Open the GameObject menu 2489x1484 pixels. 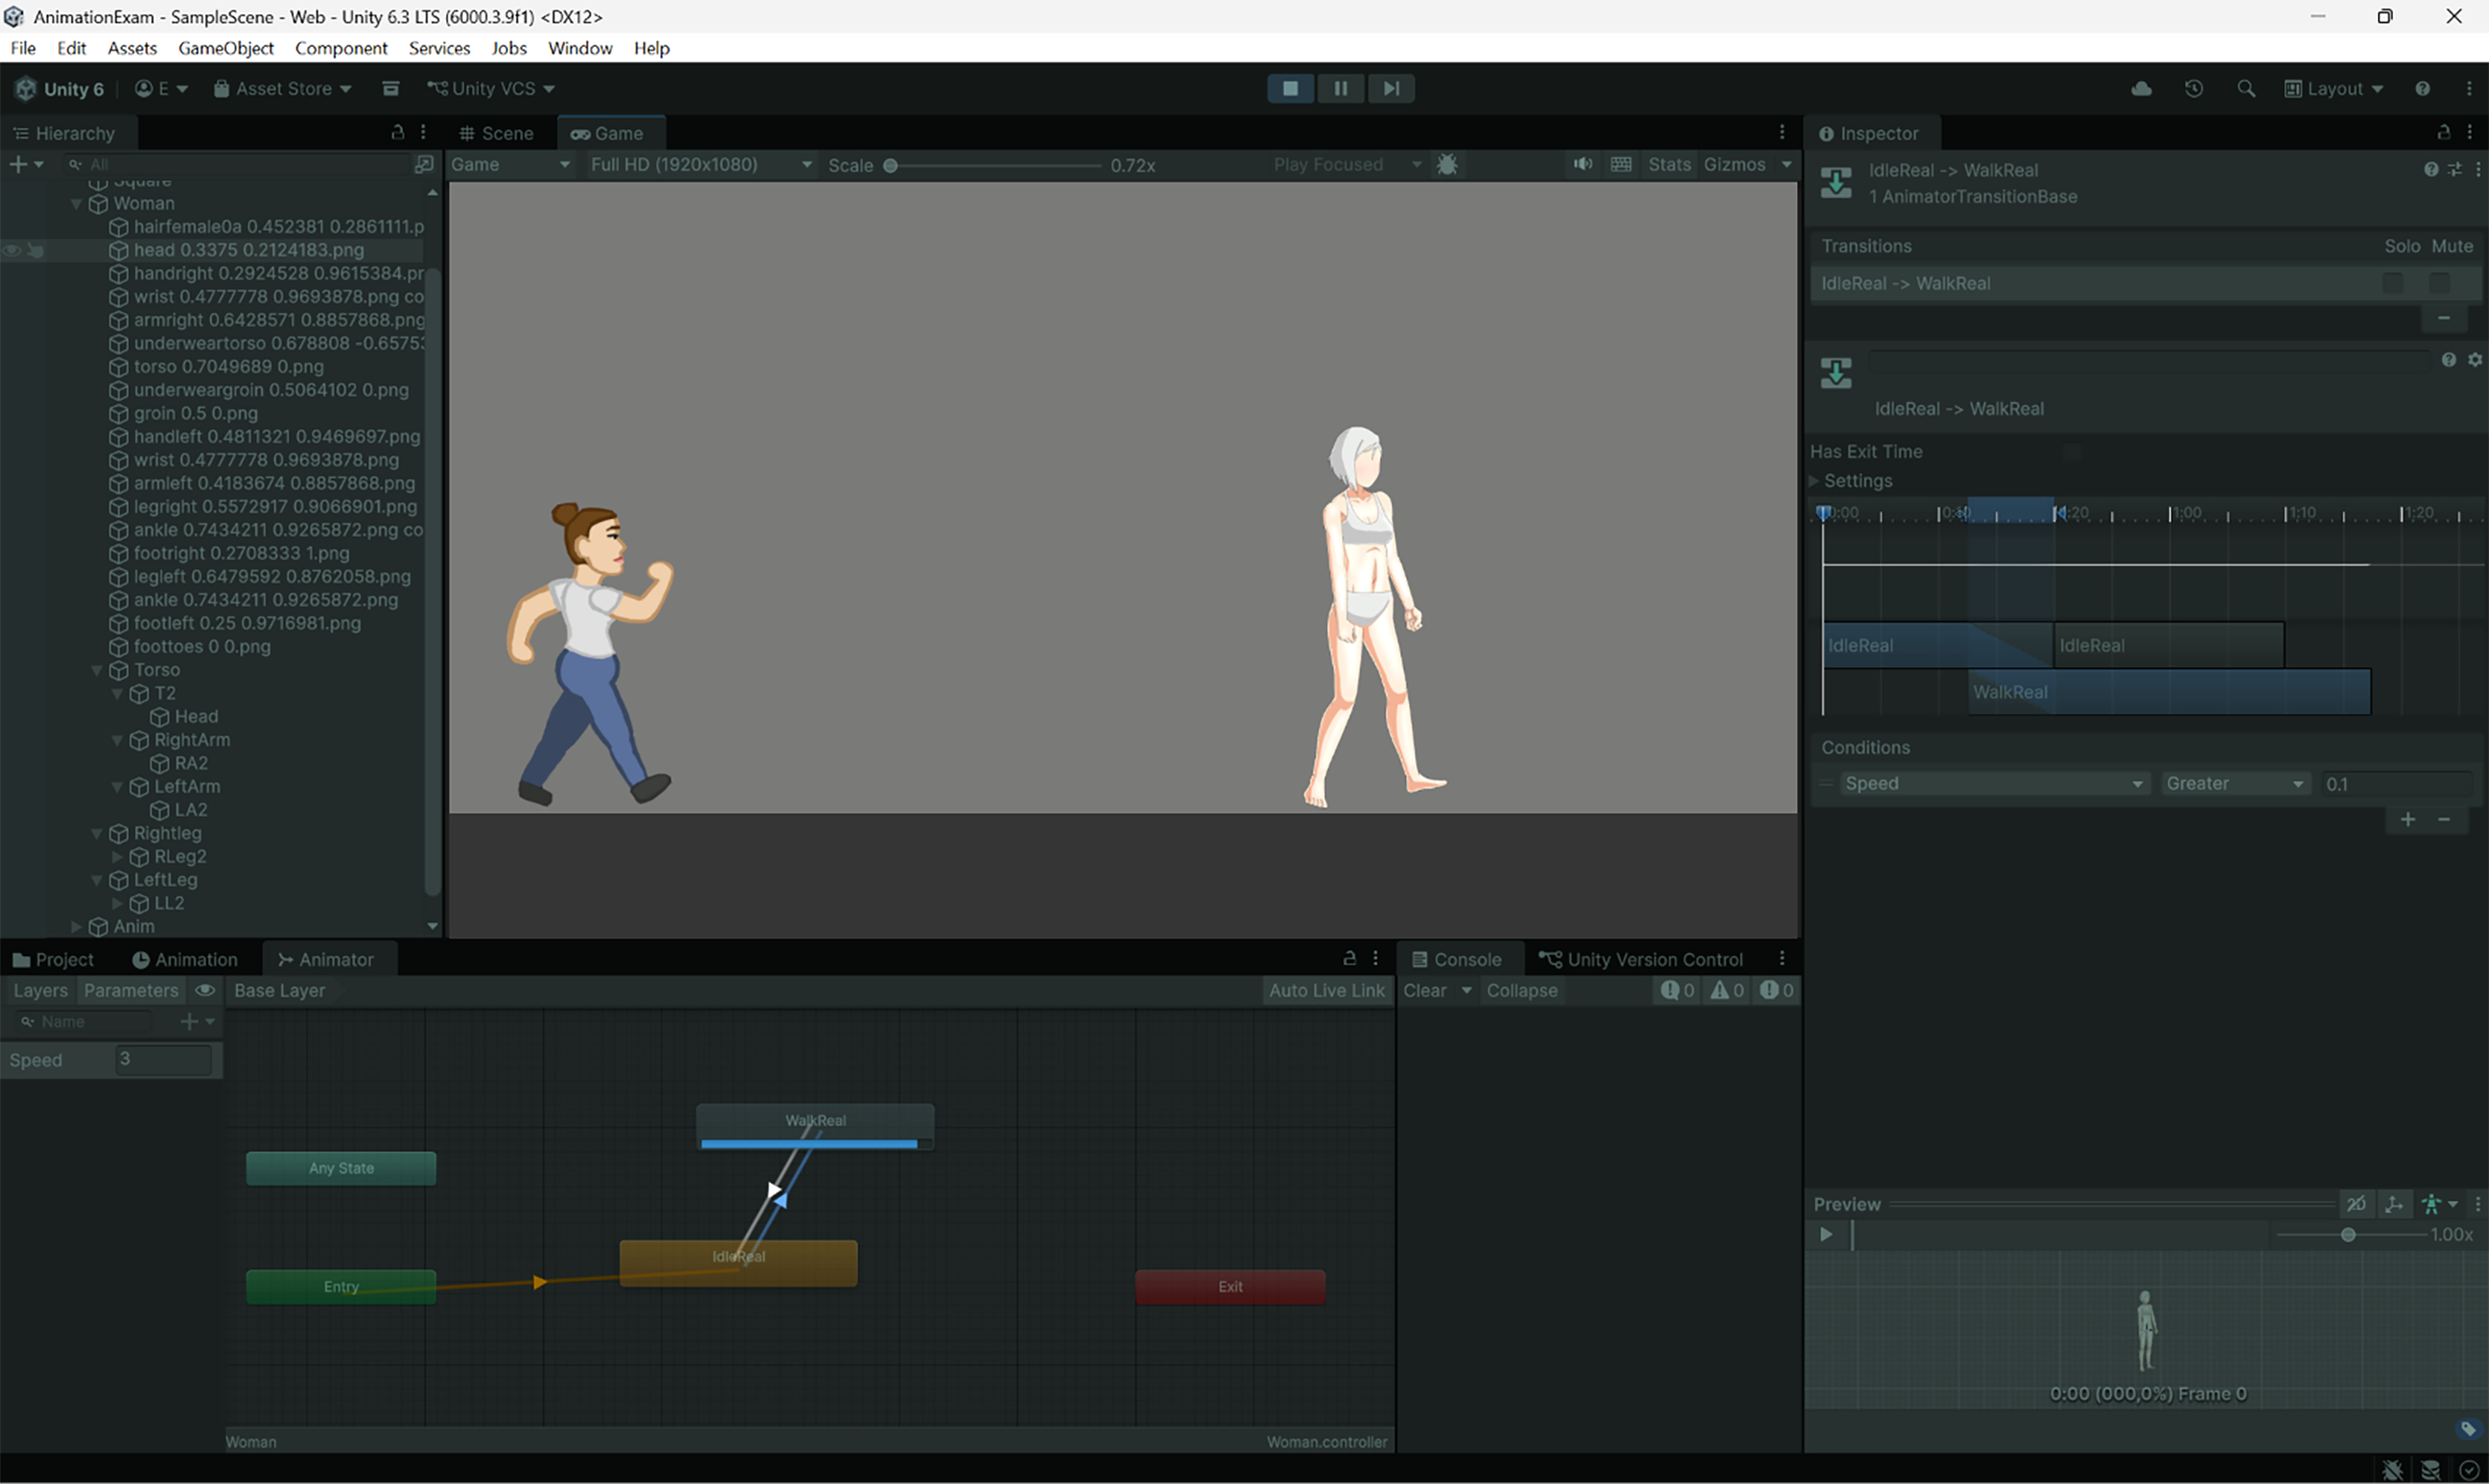[226, 48]
